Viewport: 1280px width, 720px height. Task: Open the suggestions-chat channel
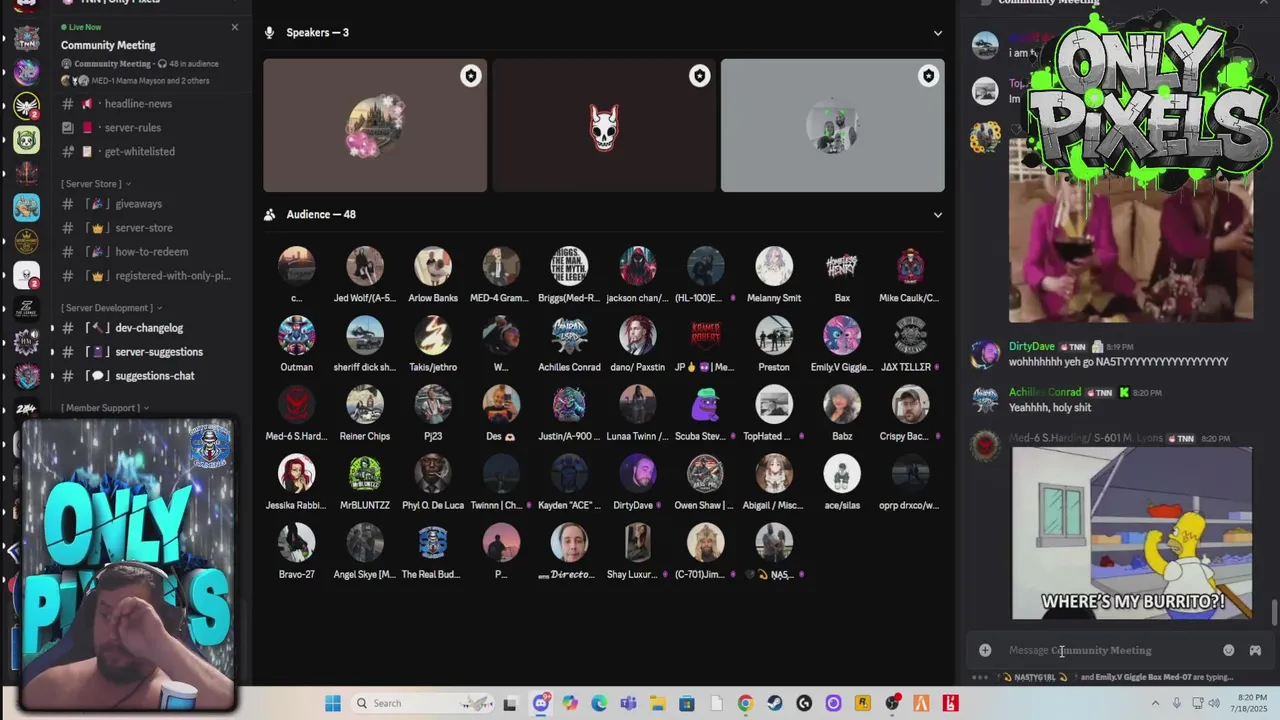150,376
